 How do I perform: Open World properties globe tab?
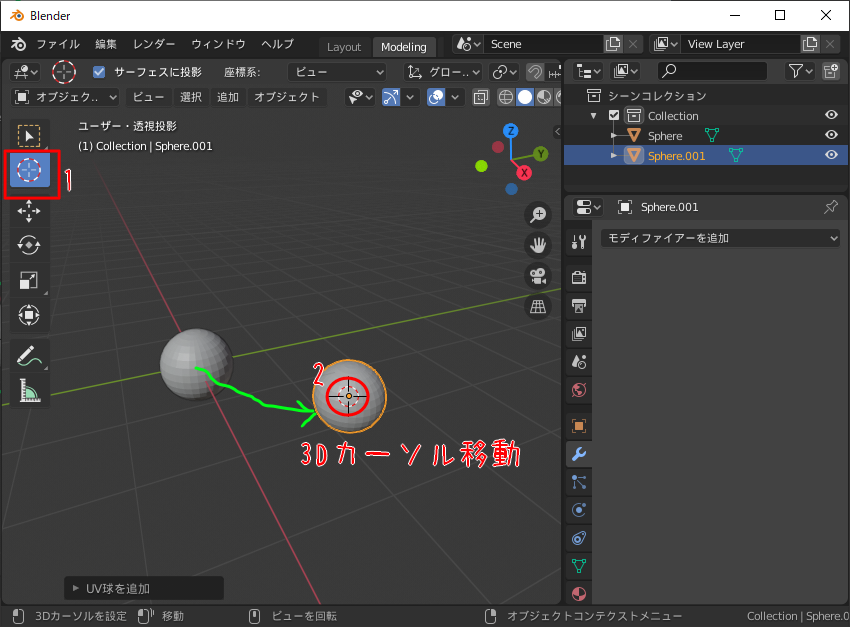pos(579,390)
